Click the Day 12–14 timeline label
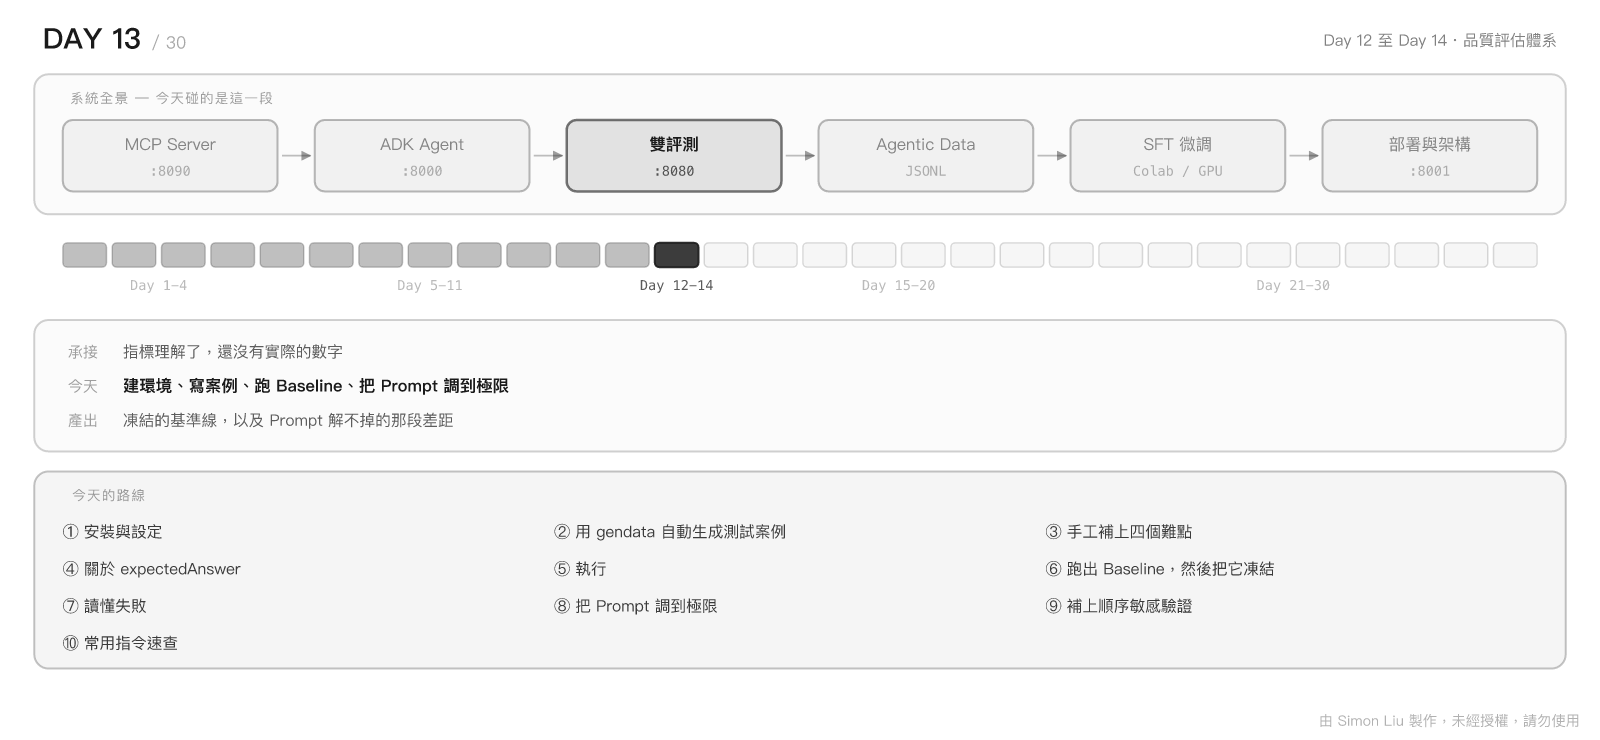This screenshot has width=1600, height=740. [676, 285]
